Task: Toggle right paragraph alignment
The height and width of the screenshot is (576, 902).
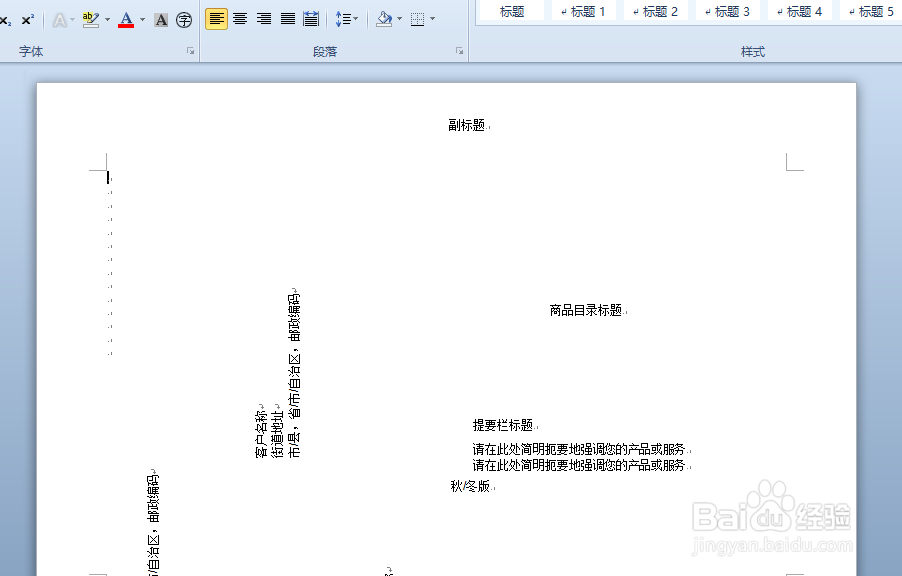Action: (263, 18)
